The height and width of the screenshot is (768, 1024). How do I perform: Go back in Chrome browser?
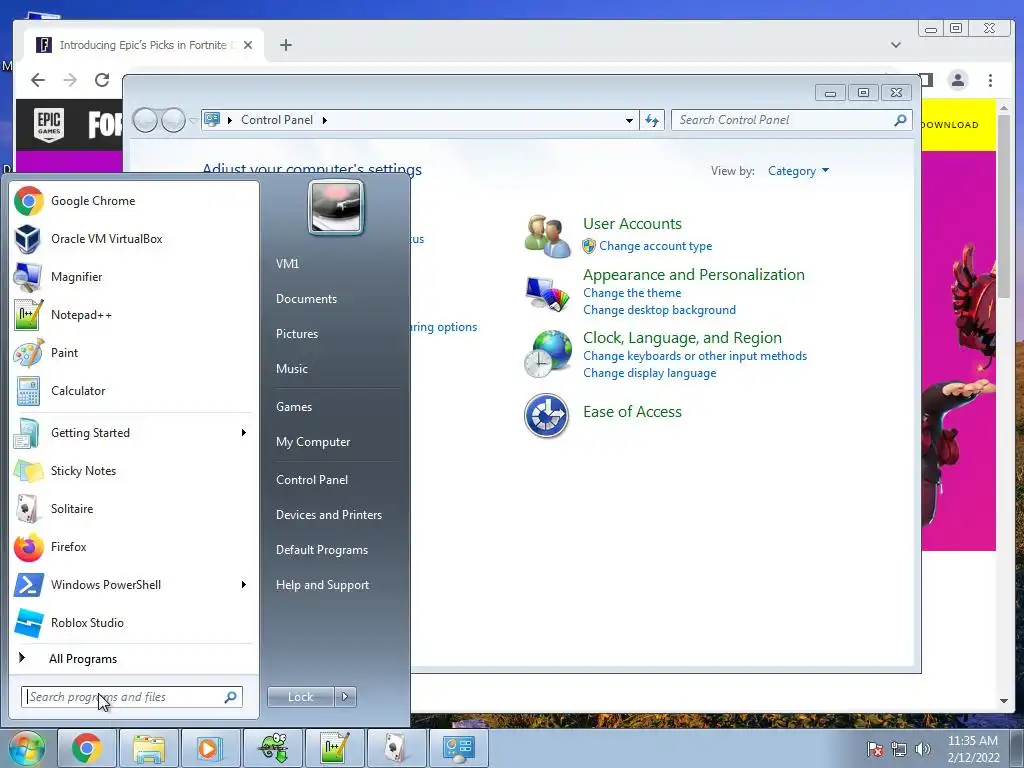(x=38, y=80)
